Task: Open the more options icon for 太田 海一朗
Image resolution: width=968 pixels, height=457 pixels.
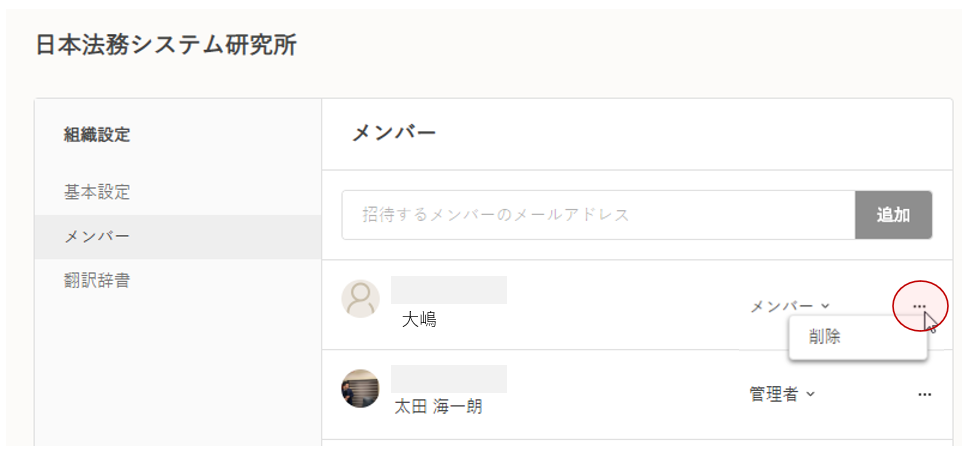Action: tap(924, 395)
